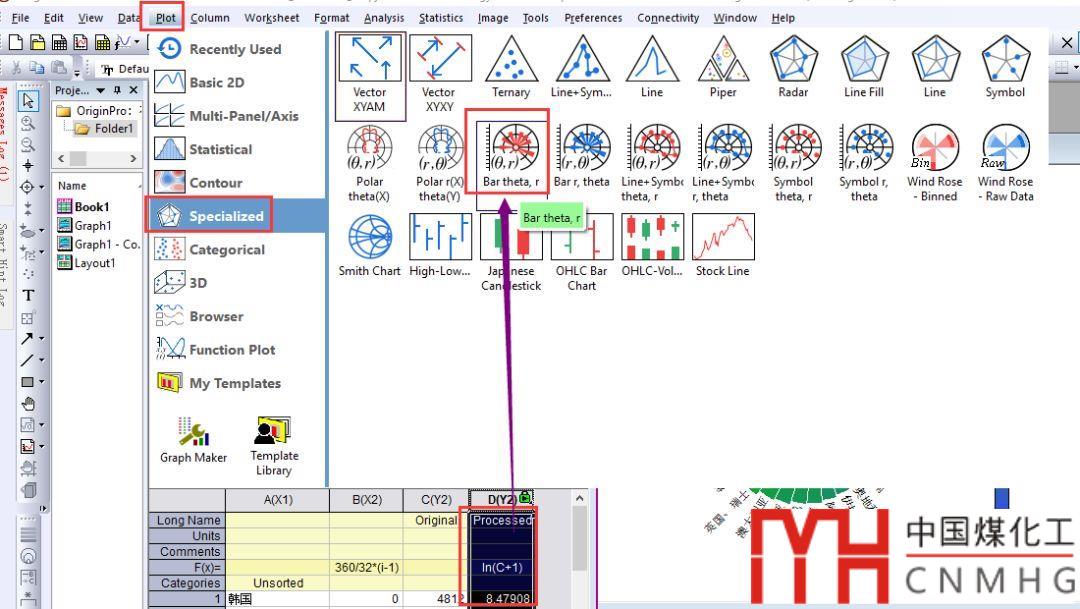The image size is (1080, 609).
Task: Open the Browser plot category
Action: (x=238, y=316)
